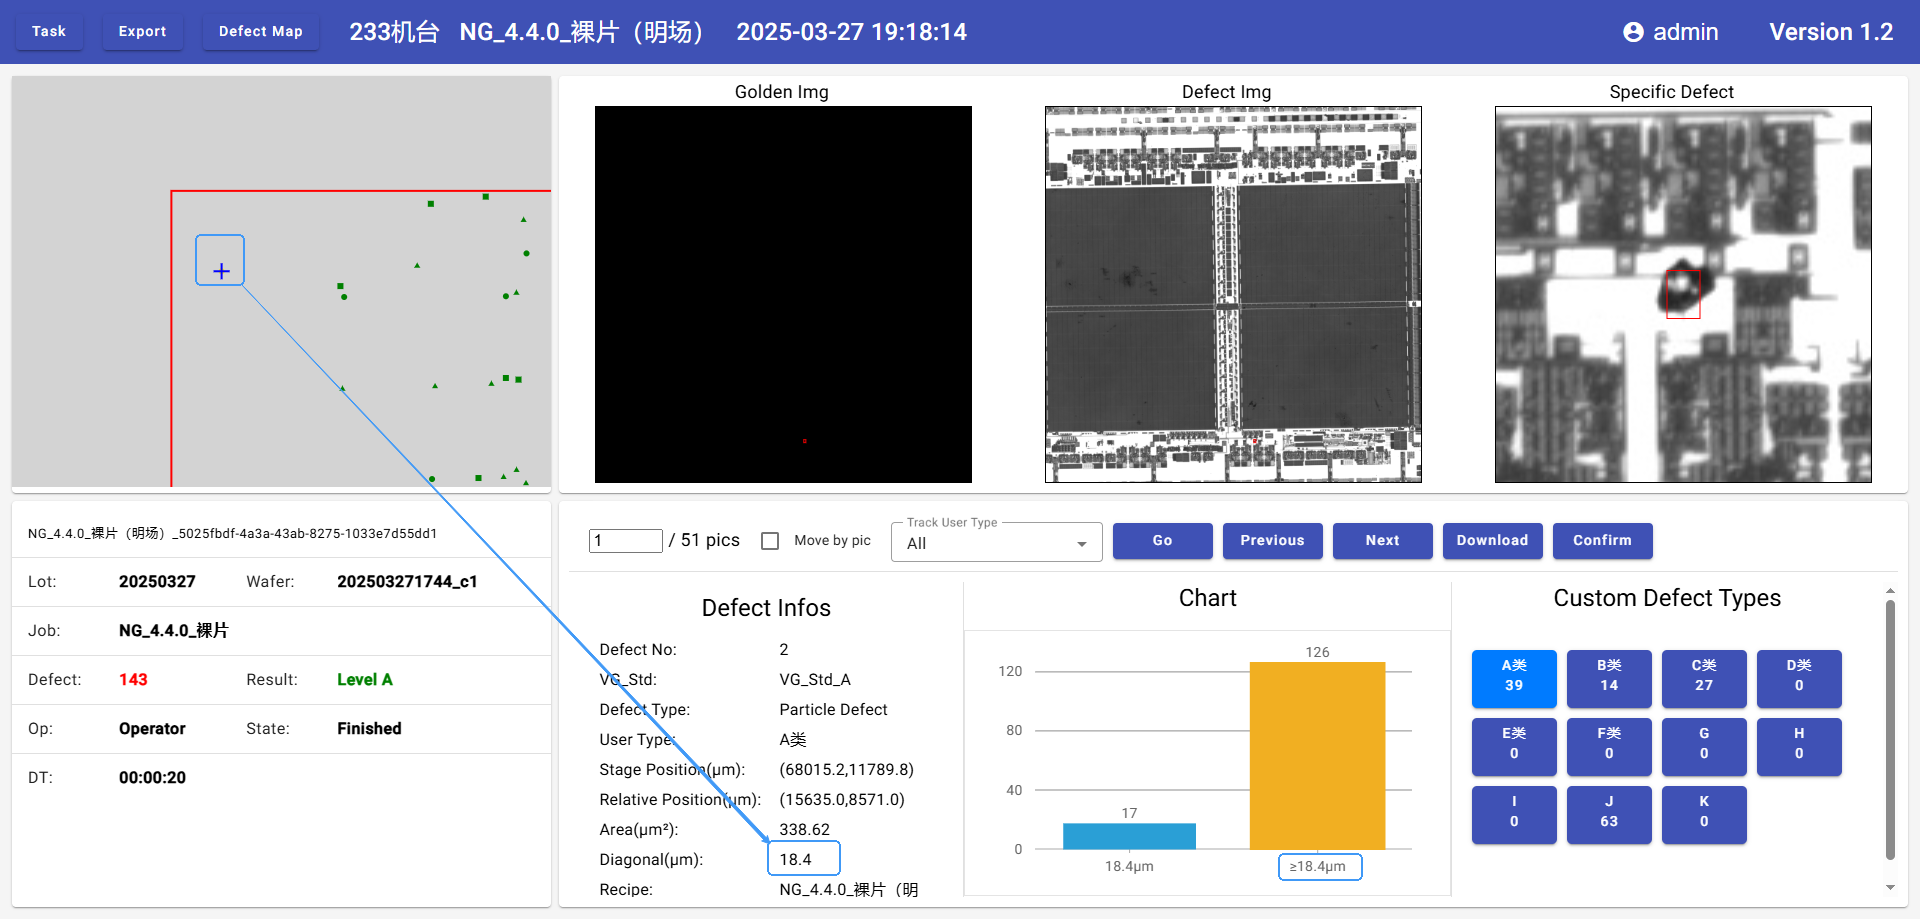Classify the defect as C类

(x=1703, y=678)
